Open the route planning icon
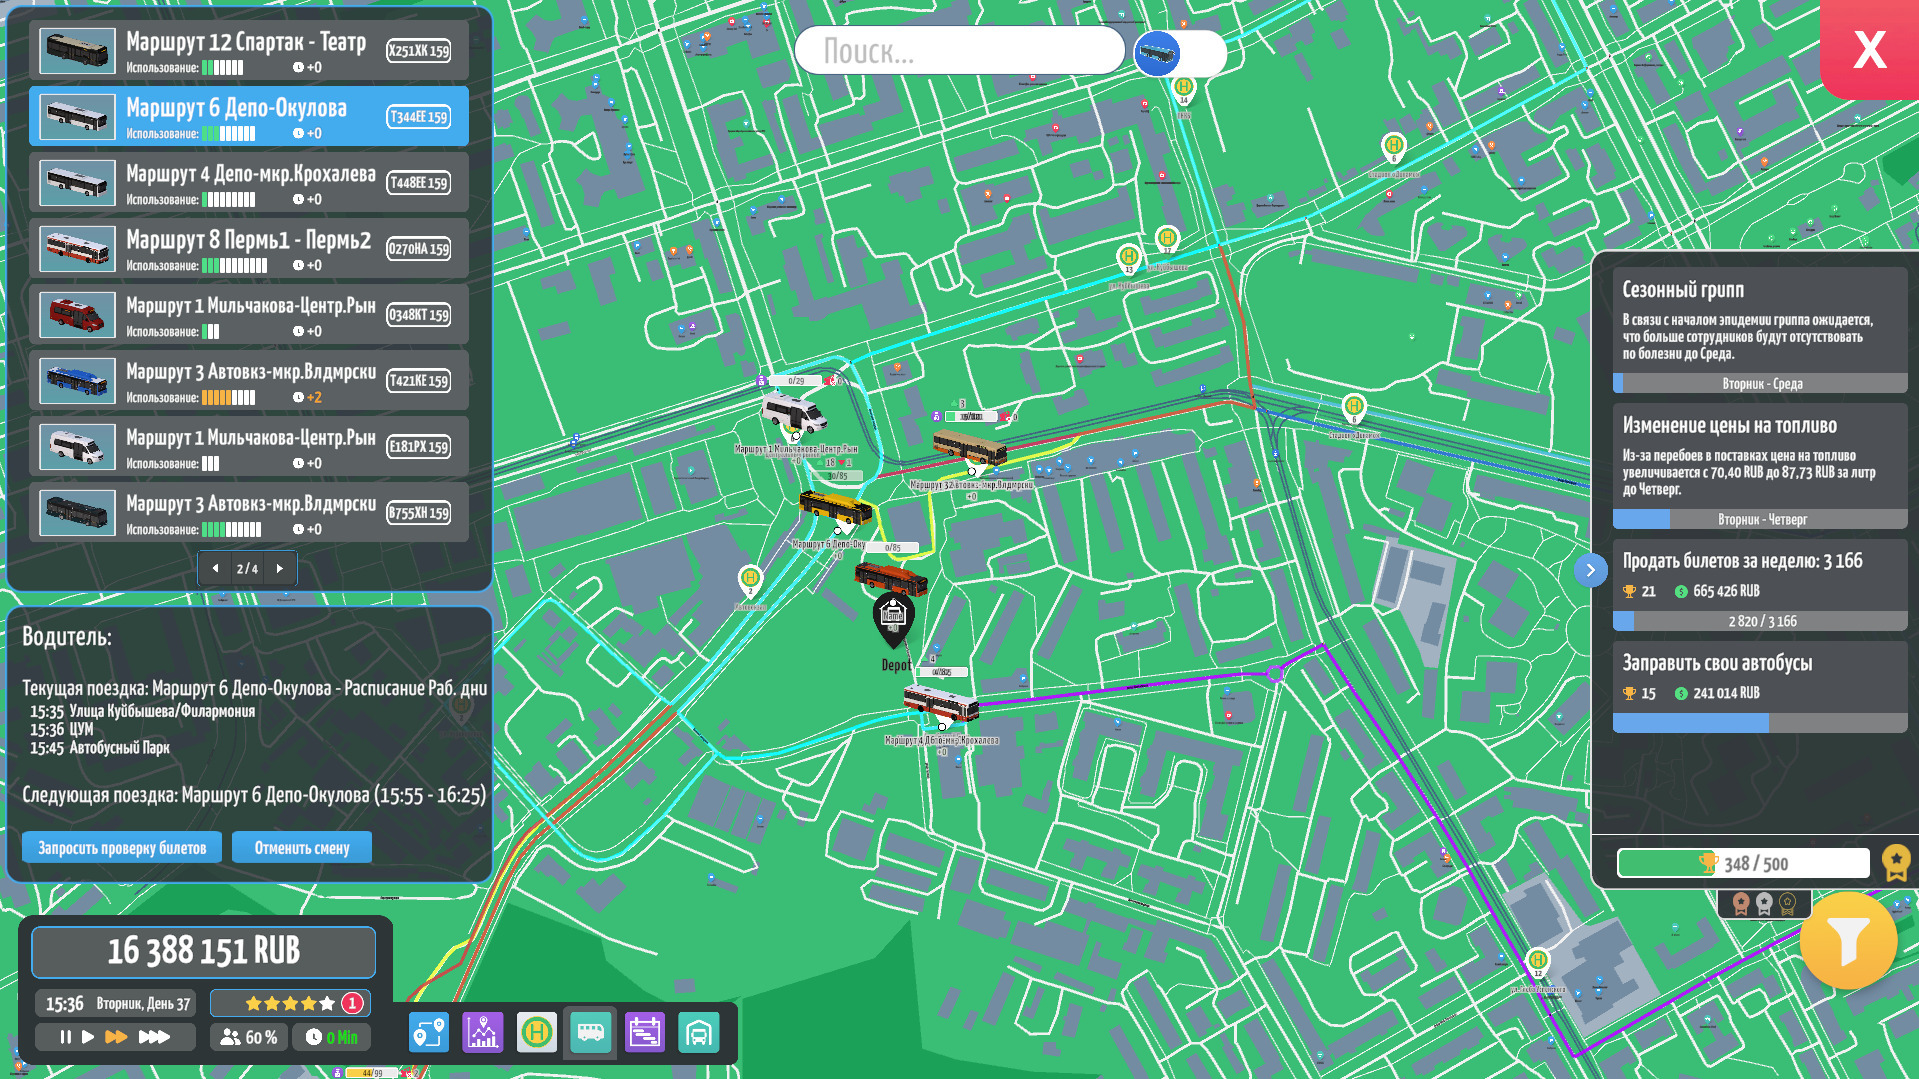This screenshot has width=1919, height=1079. tap(429, 1032)
